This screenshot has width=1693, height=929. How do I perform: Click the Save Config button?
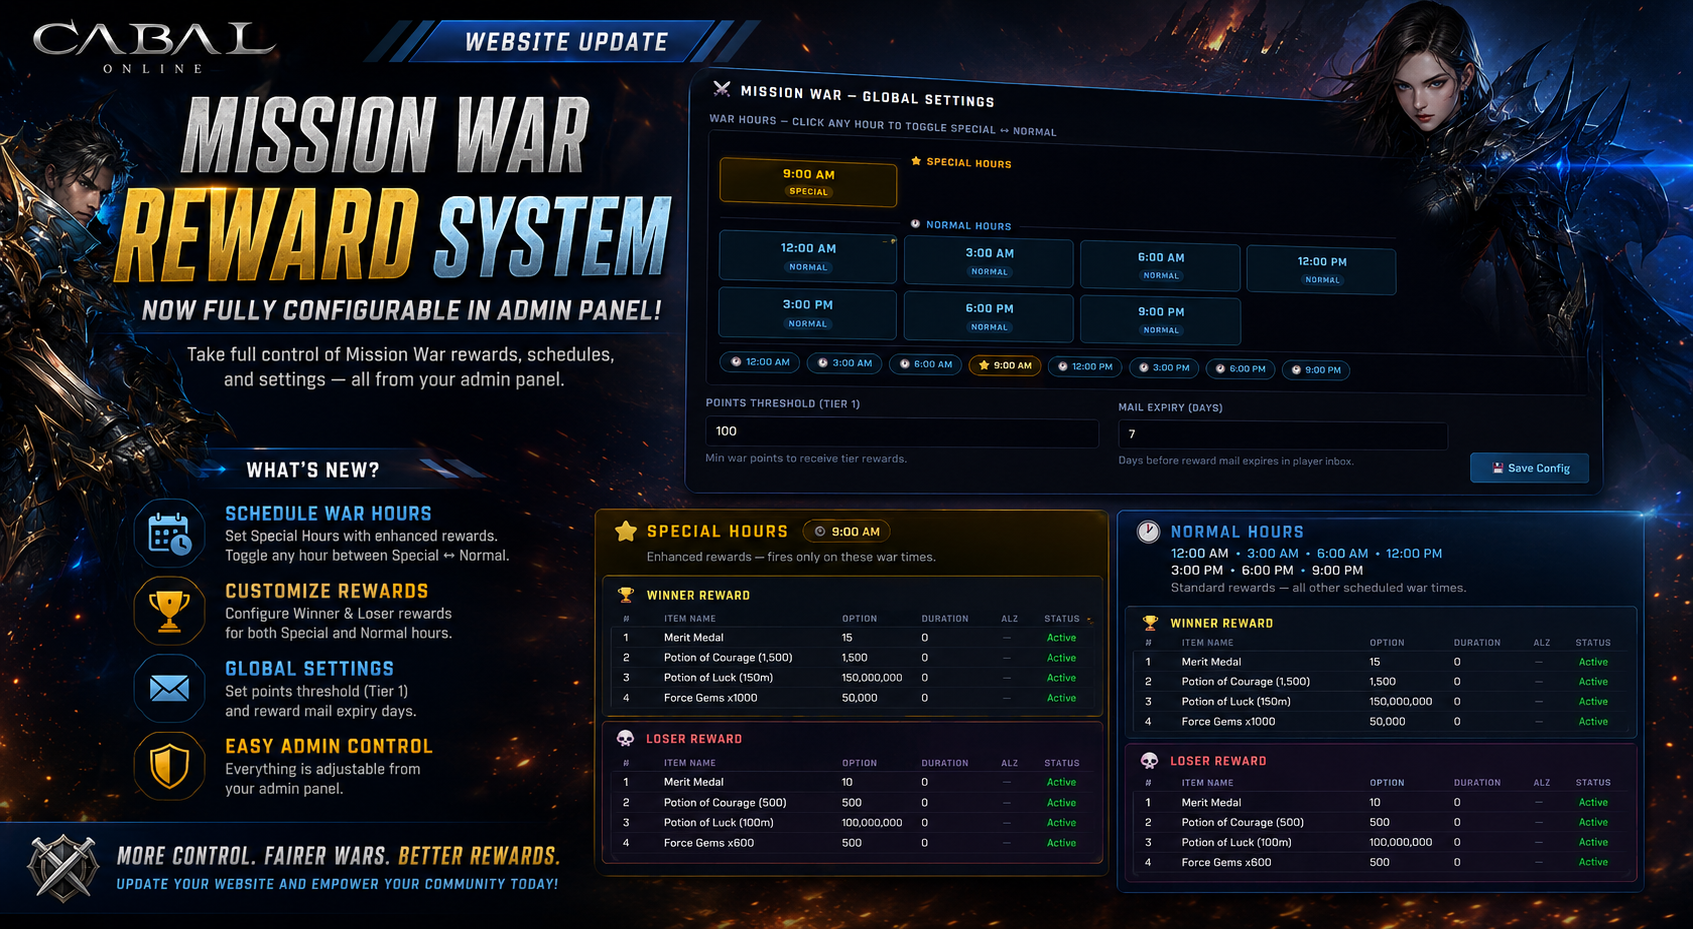point(1530,468)
